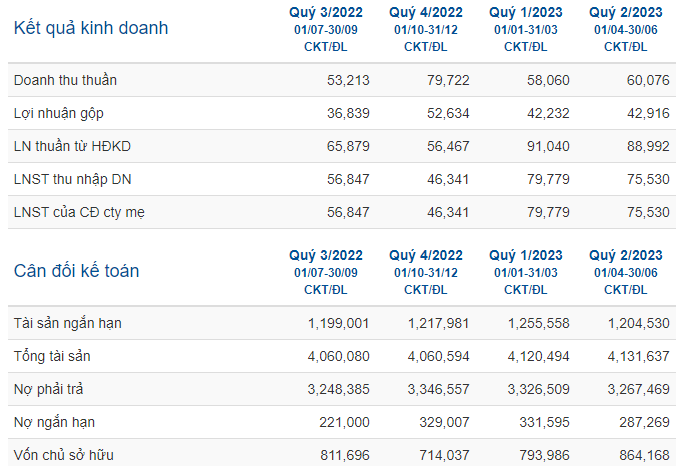The width and height of the screenshot is (682, 466).
Task: Click the Tài sản ngắn hạn row label
Action: tap(68, 323)
